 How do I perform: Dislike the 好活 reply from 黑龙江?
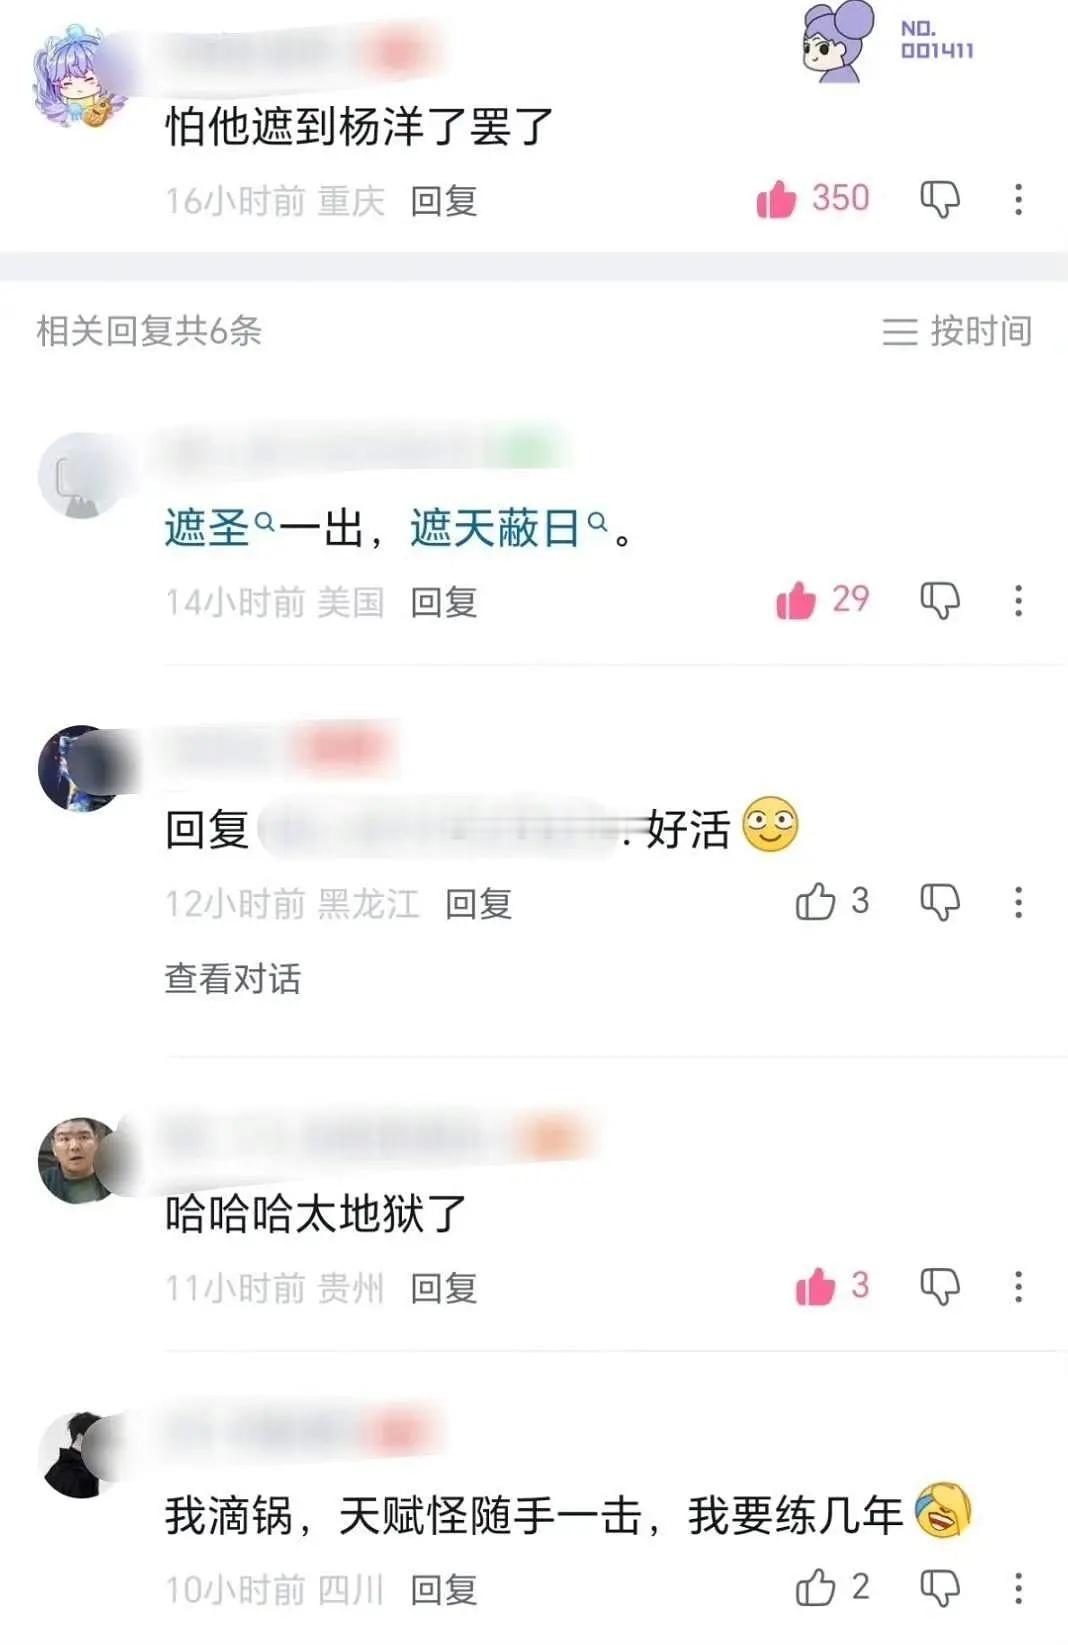click(939, 902)
